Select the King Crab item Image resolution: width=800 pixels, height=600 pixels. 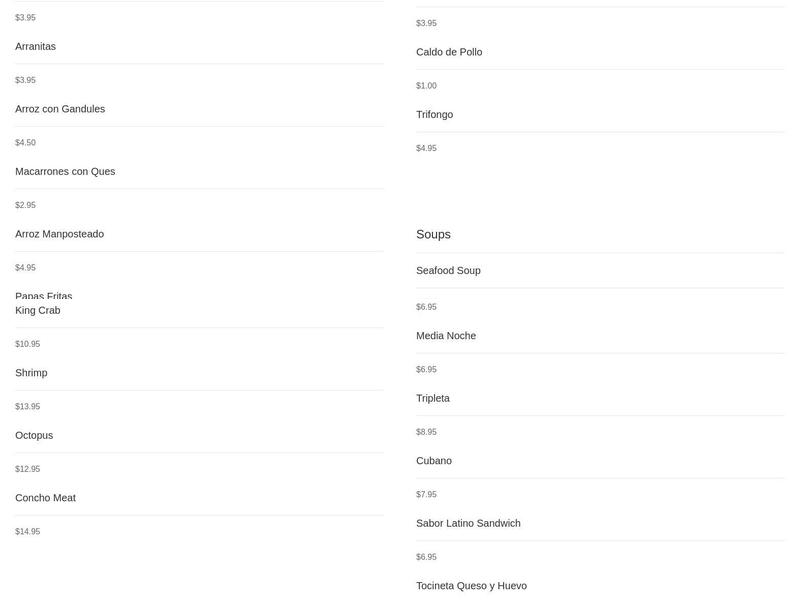38,311
